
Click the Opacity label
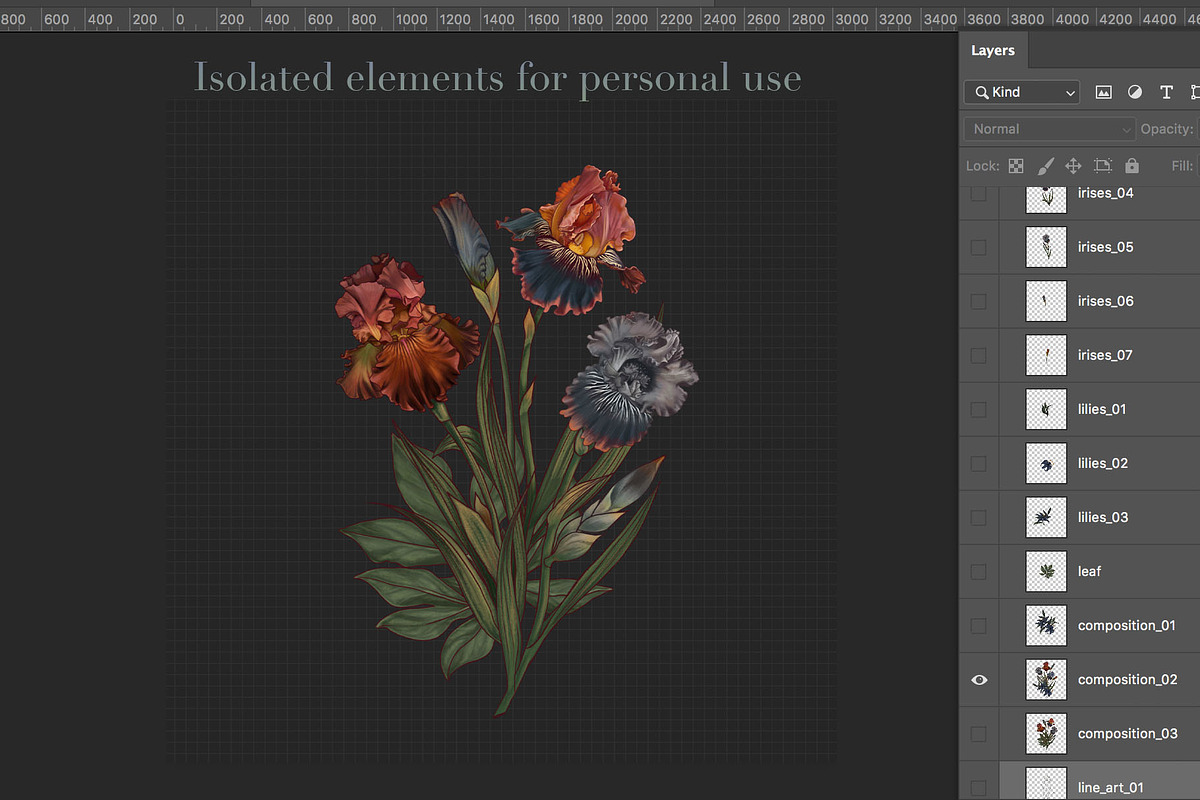pos(1167,129)
